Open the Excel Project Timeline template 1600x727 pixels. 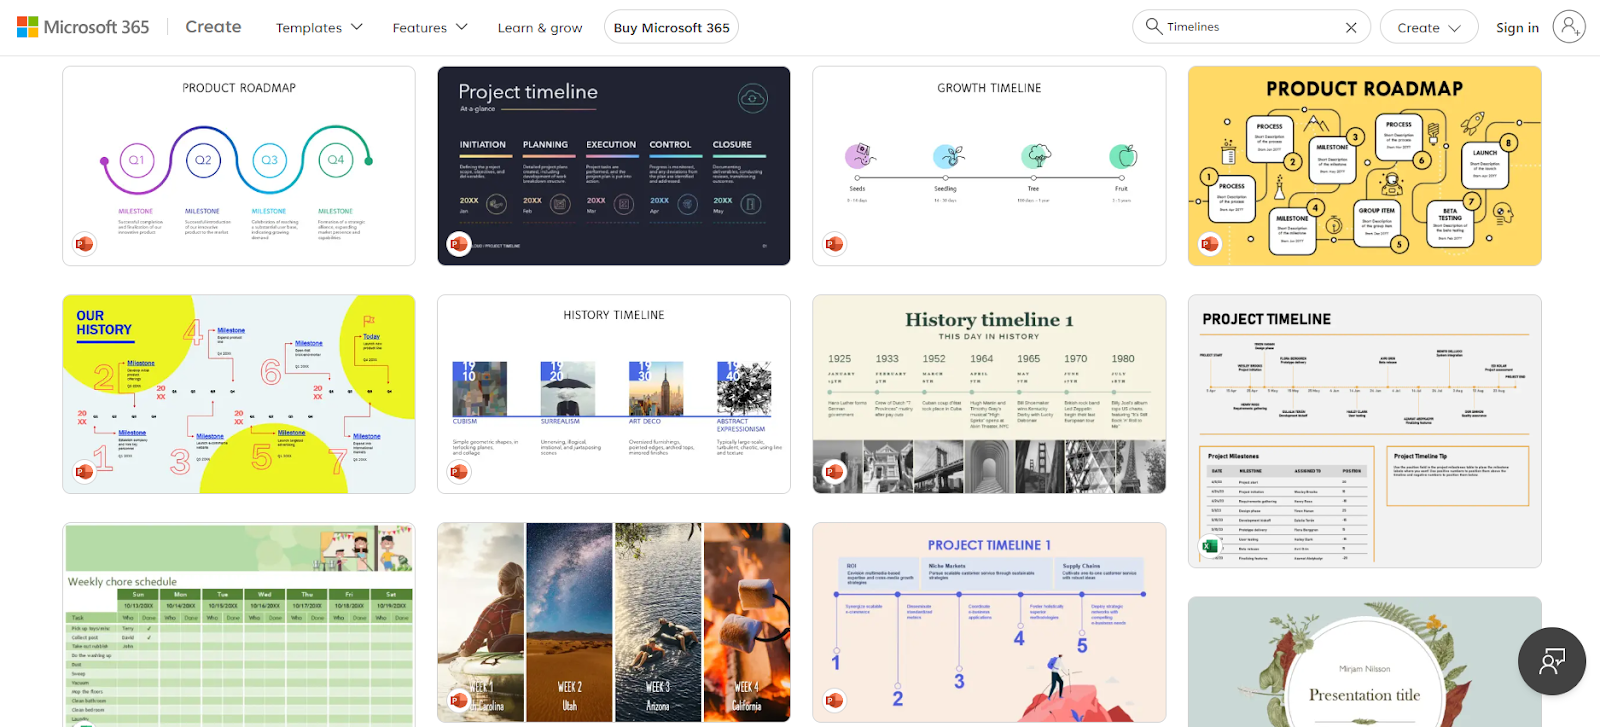click(1365, 431)
